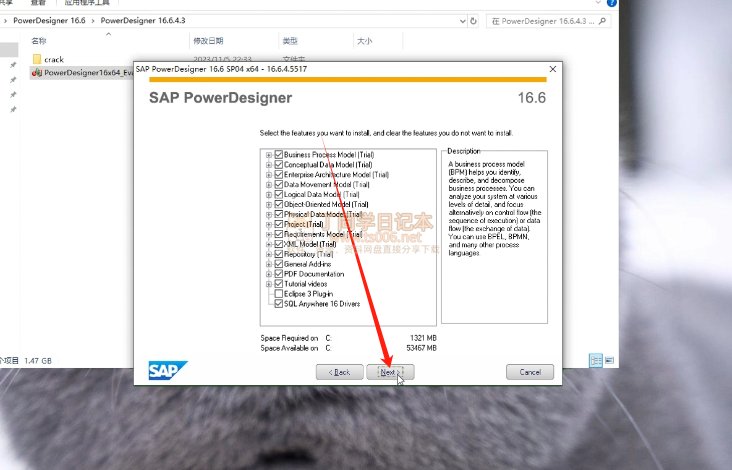Enable the Eclipse 3 Plugin checkbox

point(279,294)
